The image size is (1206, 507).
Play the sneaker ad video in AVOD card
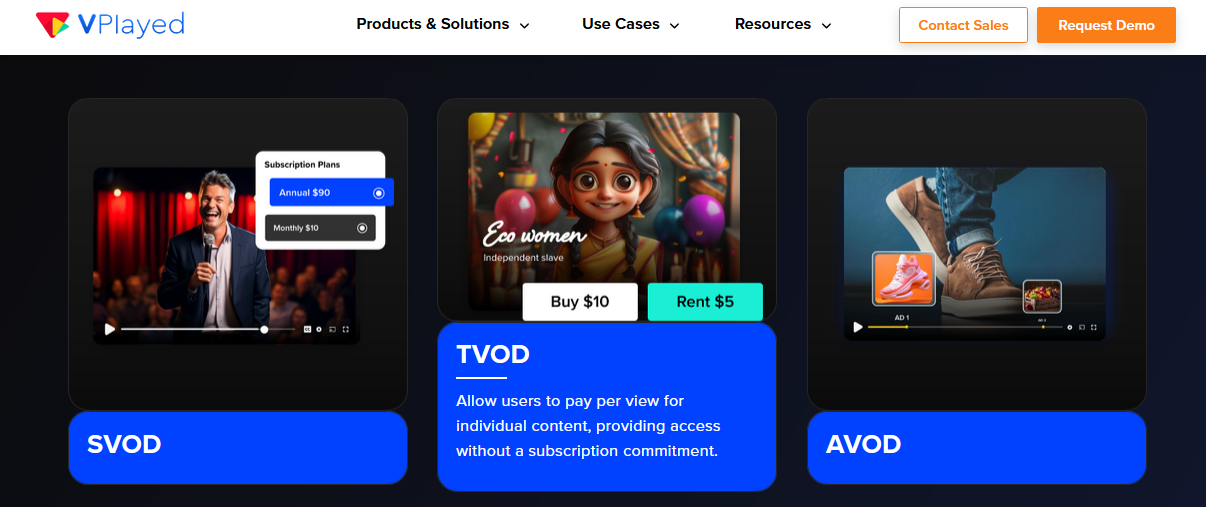tap(858, 327)
